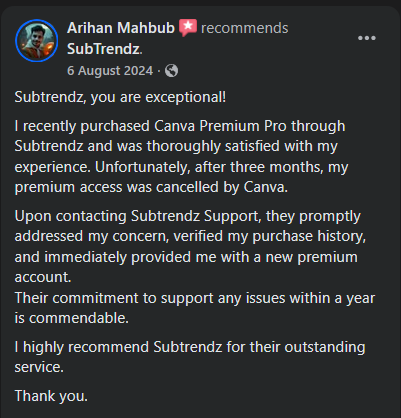Visit the SubTrendz page link
The height and width of the screenshot is (418, 401).
104,49
